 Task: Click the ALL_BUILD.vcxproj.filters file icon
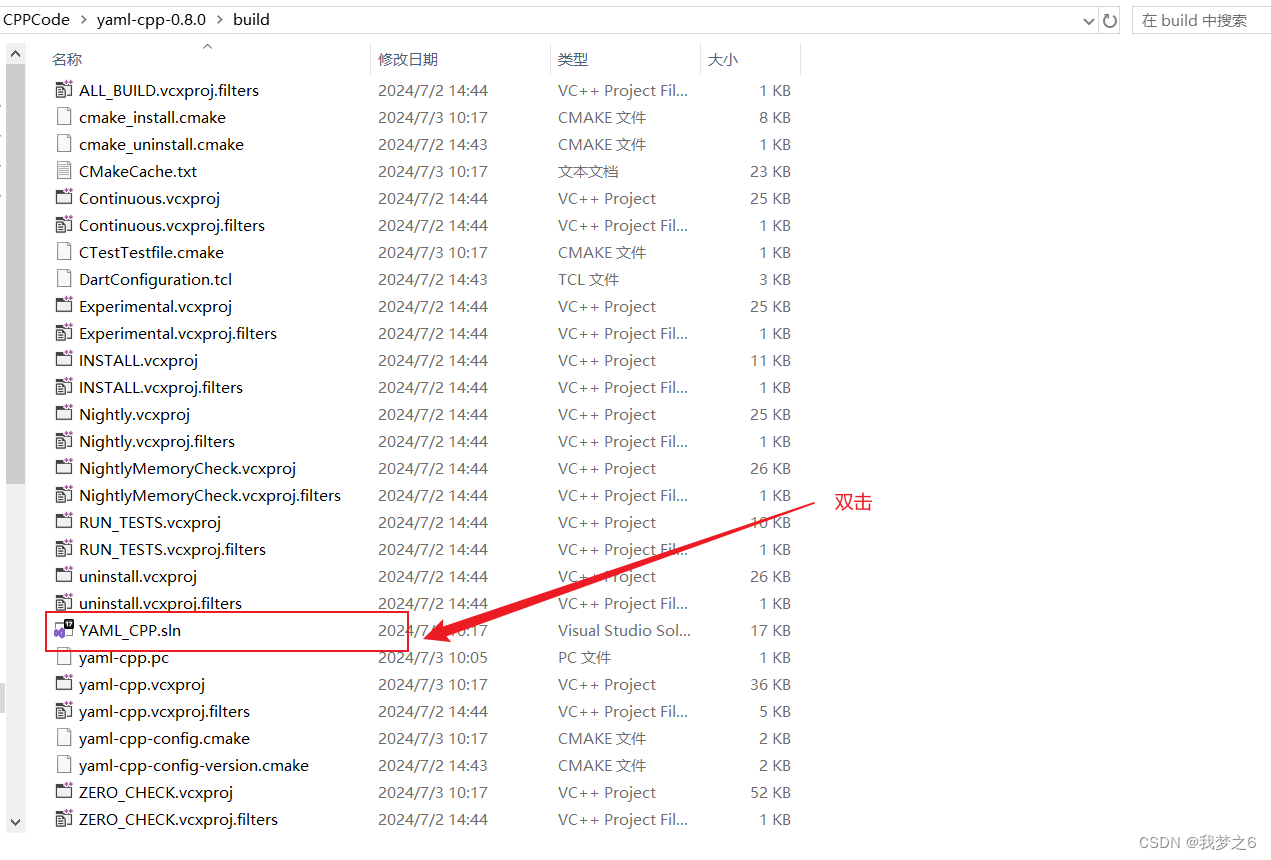[x=63, y=90]
